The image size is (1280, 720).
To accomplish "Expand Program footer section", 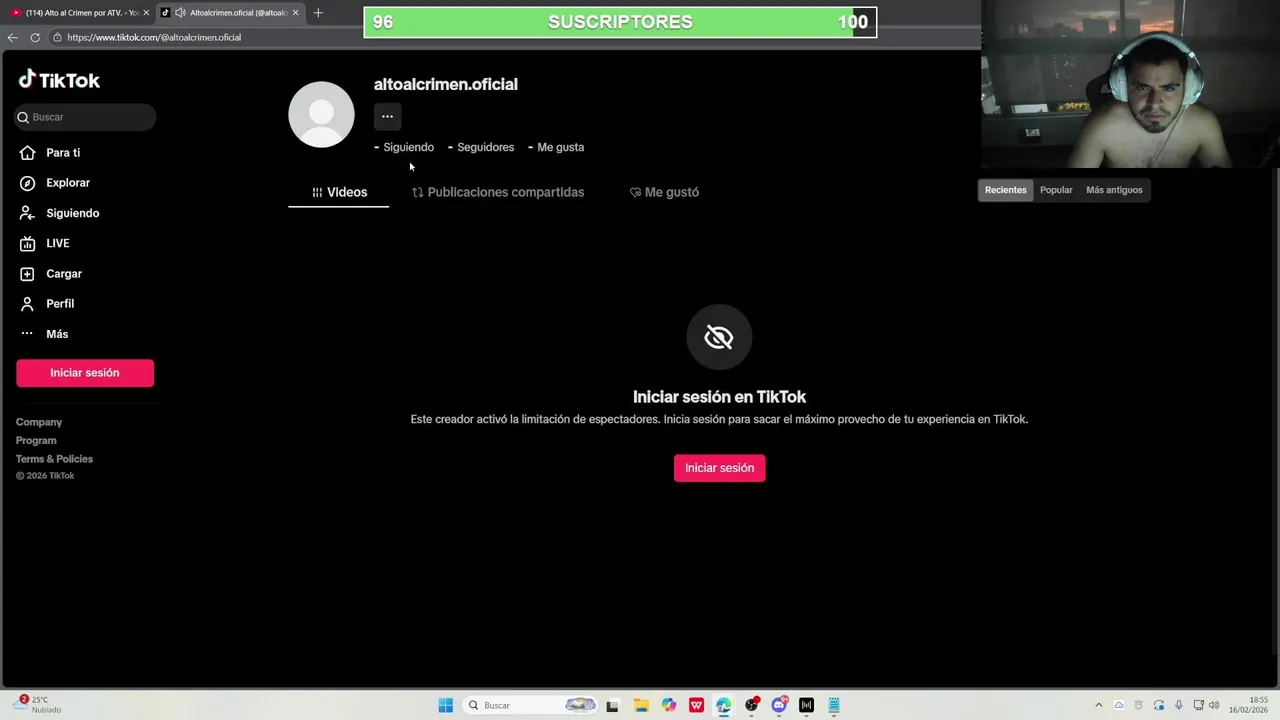I will click(x=36, y=440).
